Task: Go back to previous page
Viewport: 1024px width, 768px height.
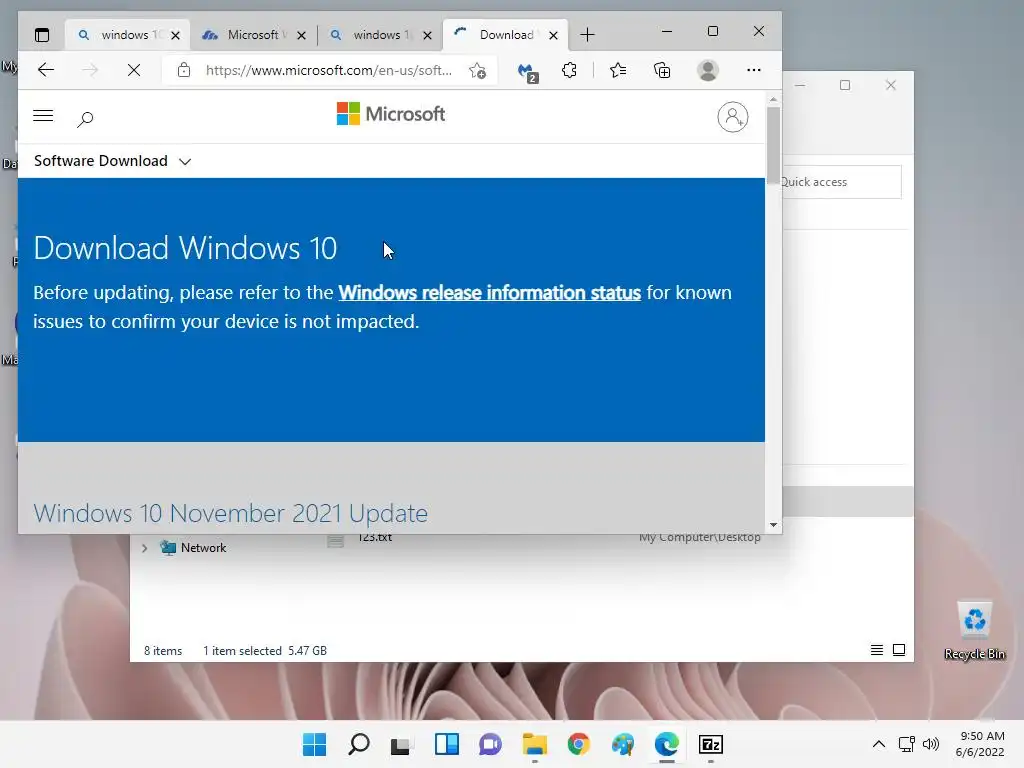Action: 46,70
